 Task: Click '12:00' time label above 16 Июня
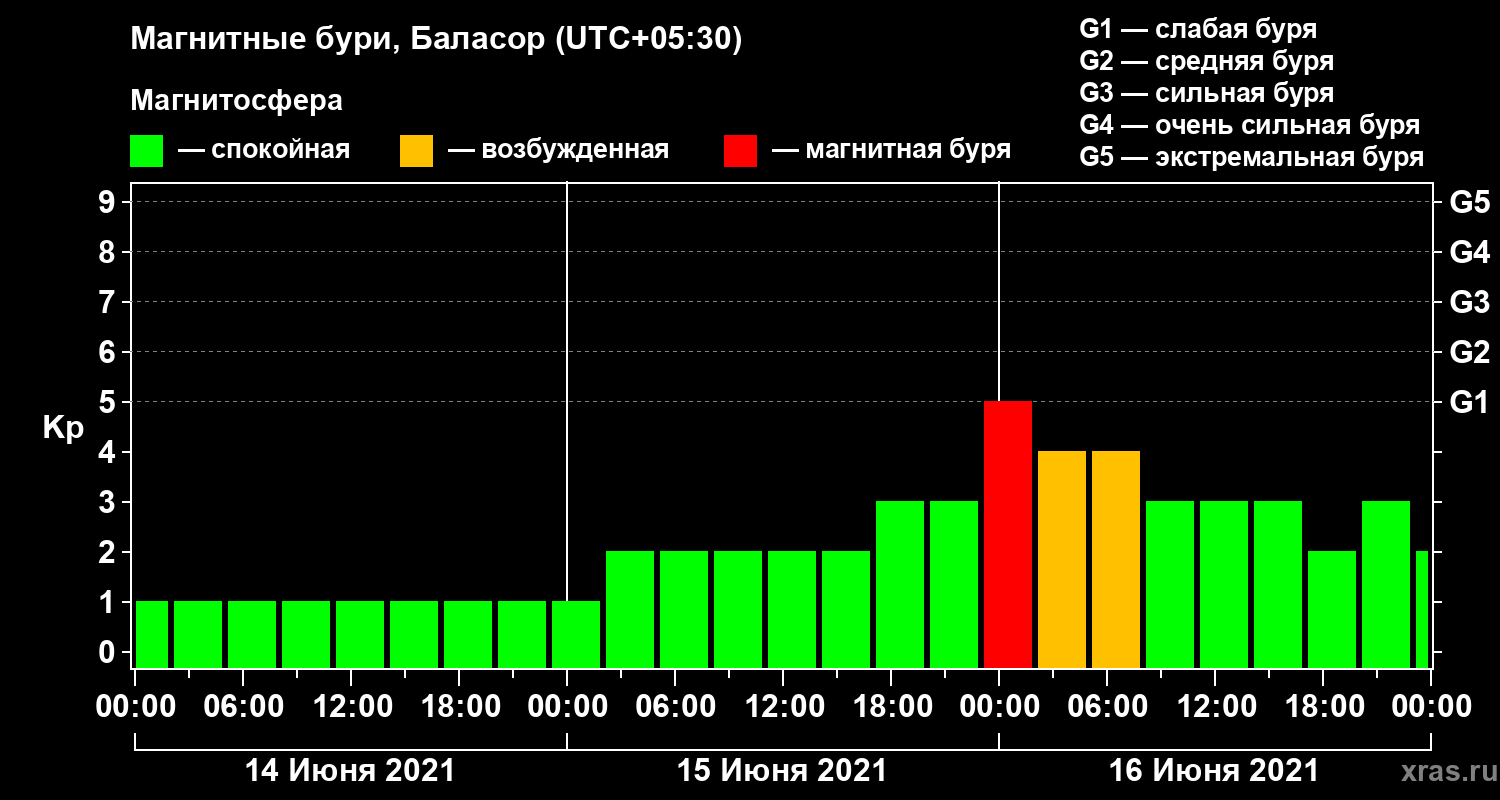[x=1215, y=707]
